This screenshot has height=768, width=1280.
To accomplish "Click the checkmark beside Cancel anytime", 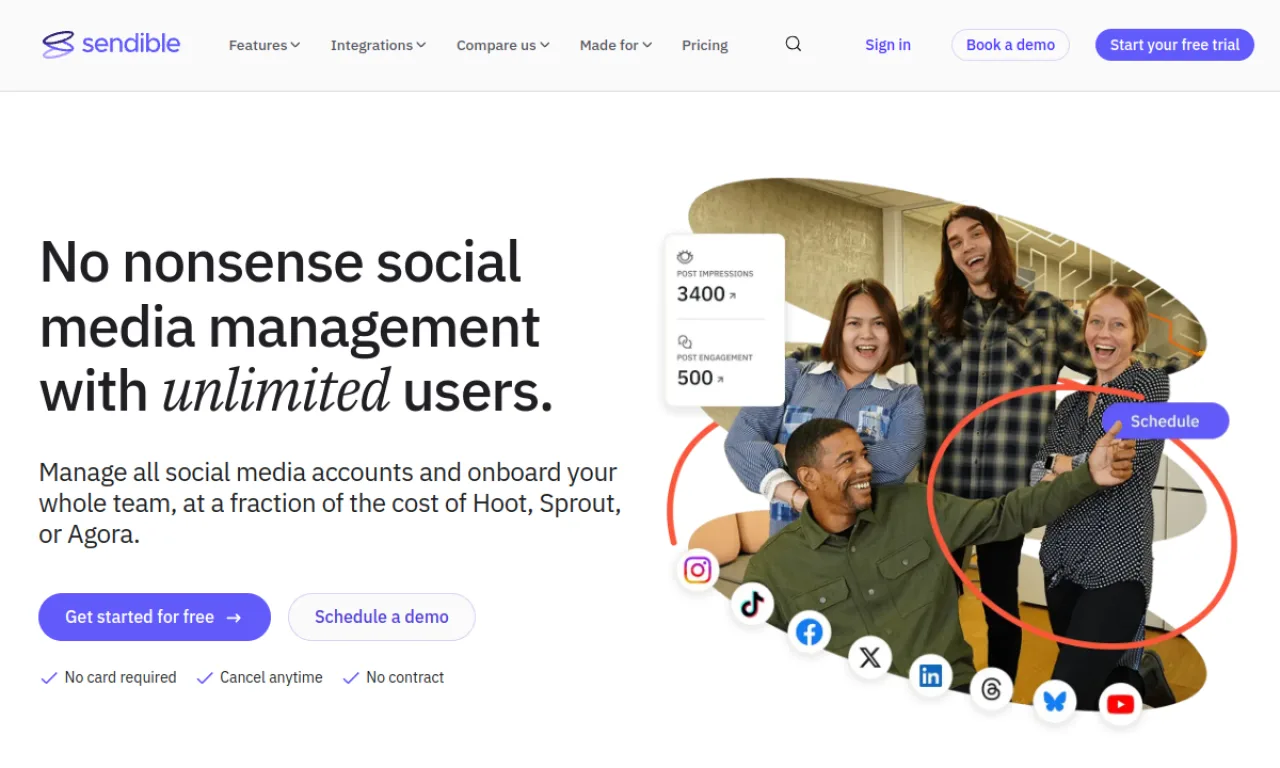I will click(204, 678).
